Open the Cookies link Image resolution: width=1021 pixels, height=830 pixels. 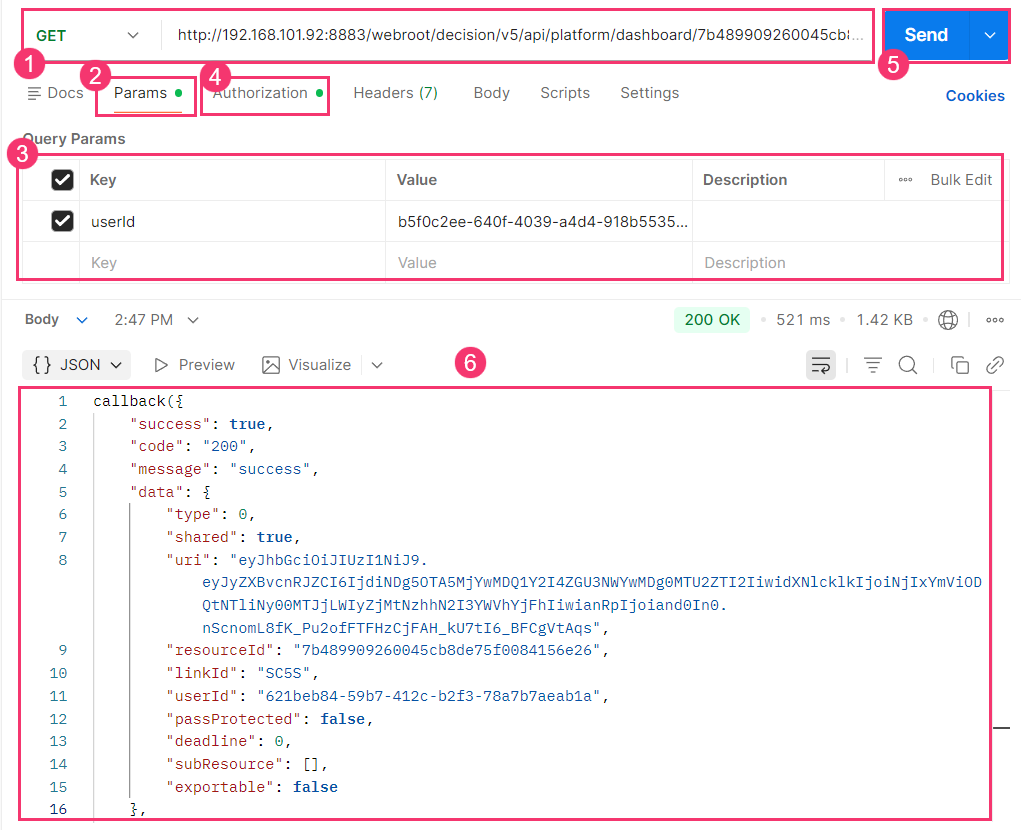click(975, 96)
